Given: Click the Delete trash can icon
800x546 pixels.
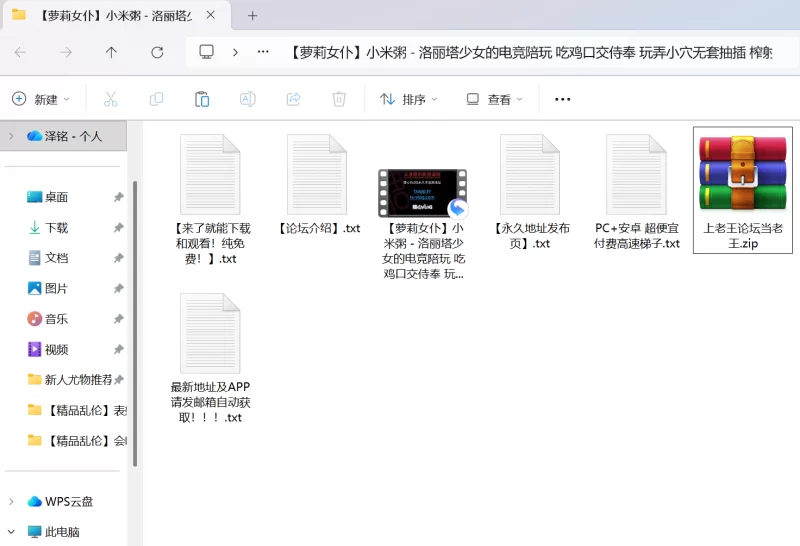Looking at the screenshot, I should pos(339,99).
